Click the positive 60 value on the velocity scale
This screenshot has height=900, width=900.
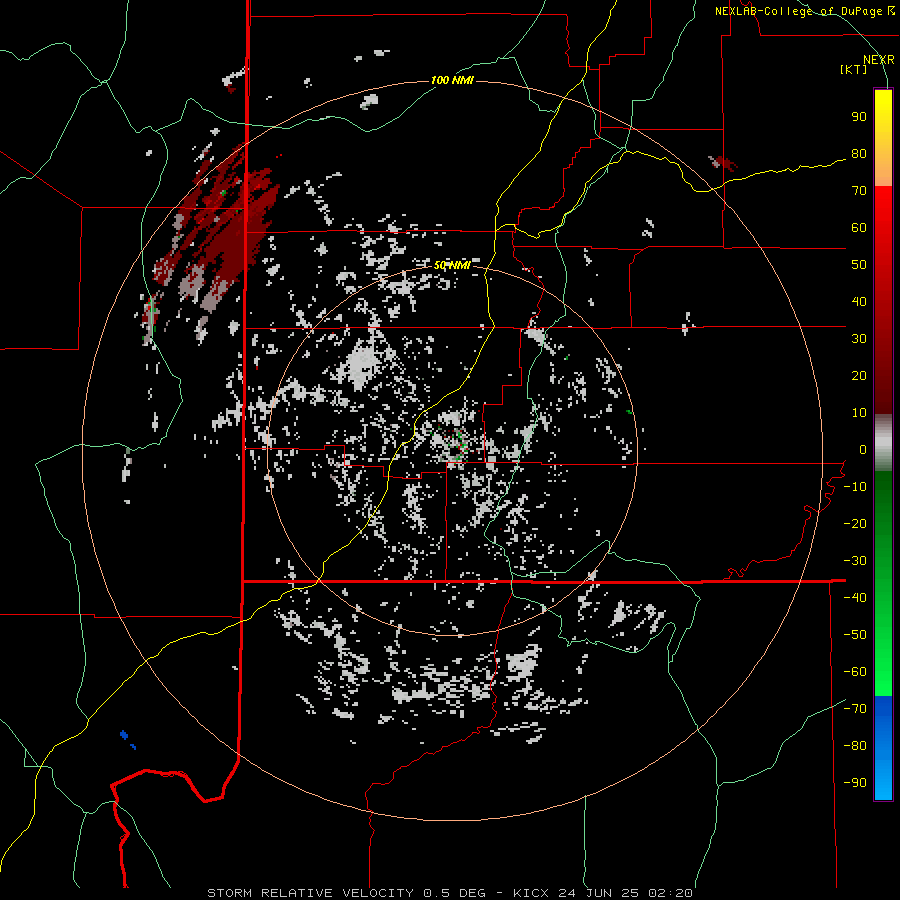[859, 228]
